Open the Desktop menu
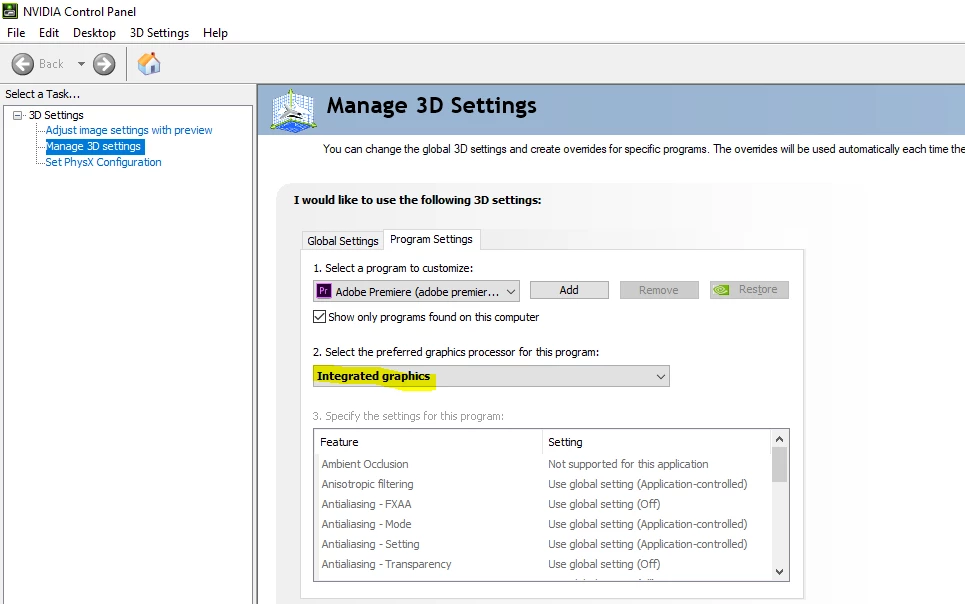 click(x=94, y=33)
